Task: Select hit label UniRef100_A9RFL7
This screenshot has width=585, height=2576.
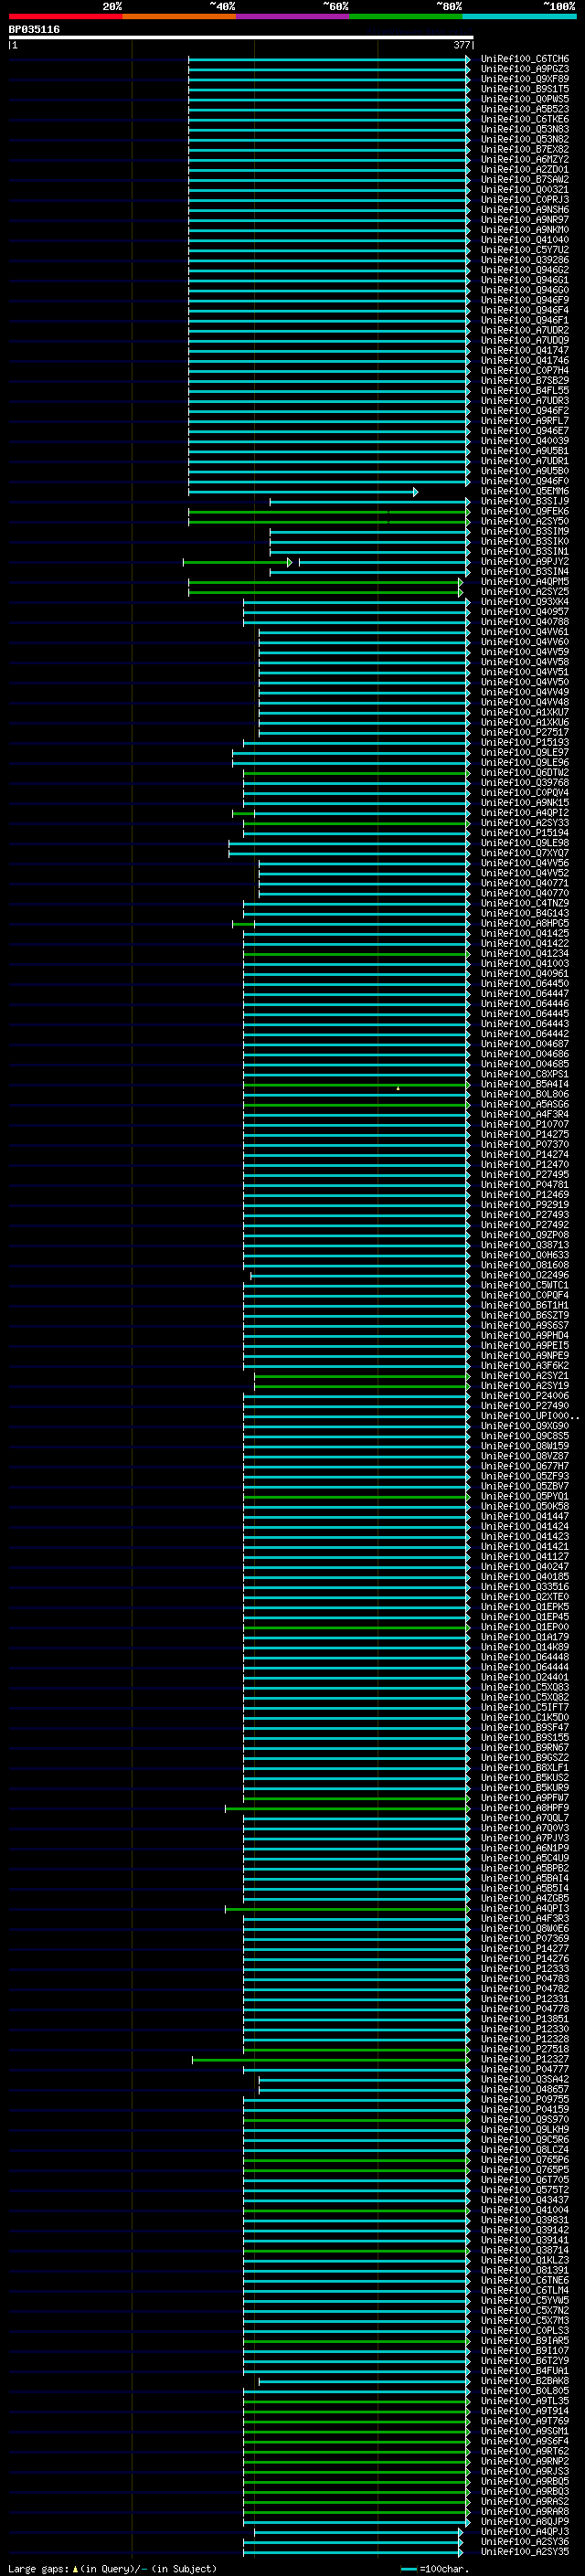Action: (524, 421)
